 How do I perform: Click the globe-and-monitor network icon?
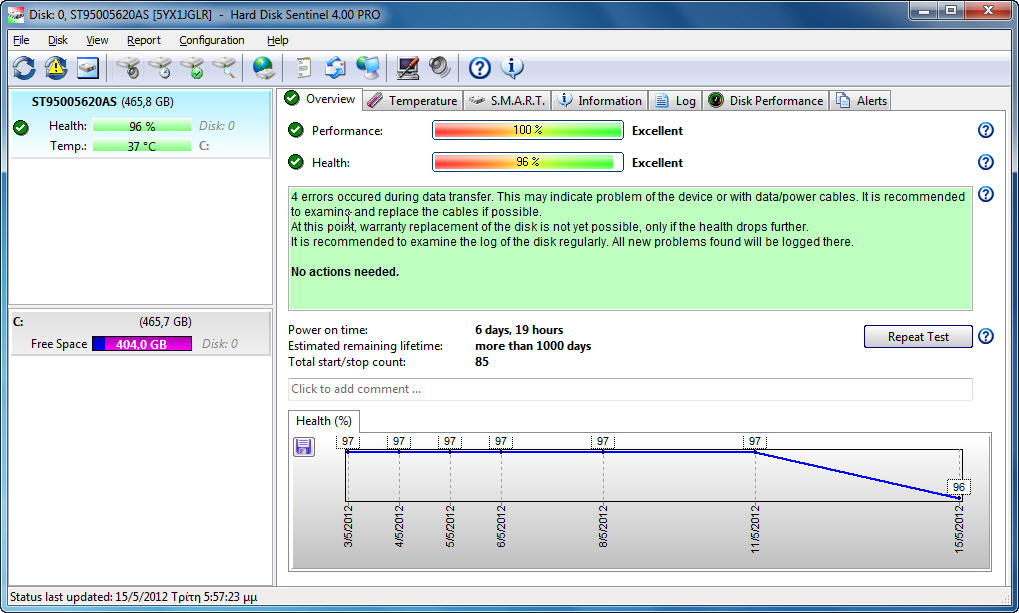(368, 68)
